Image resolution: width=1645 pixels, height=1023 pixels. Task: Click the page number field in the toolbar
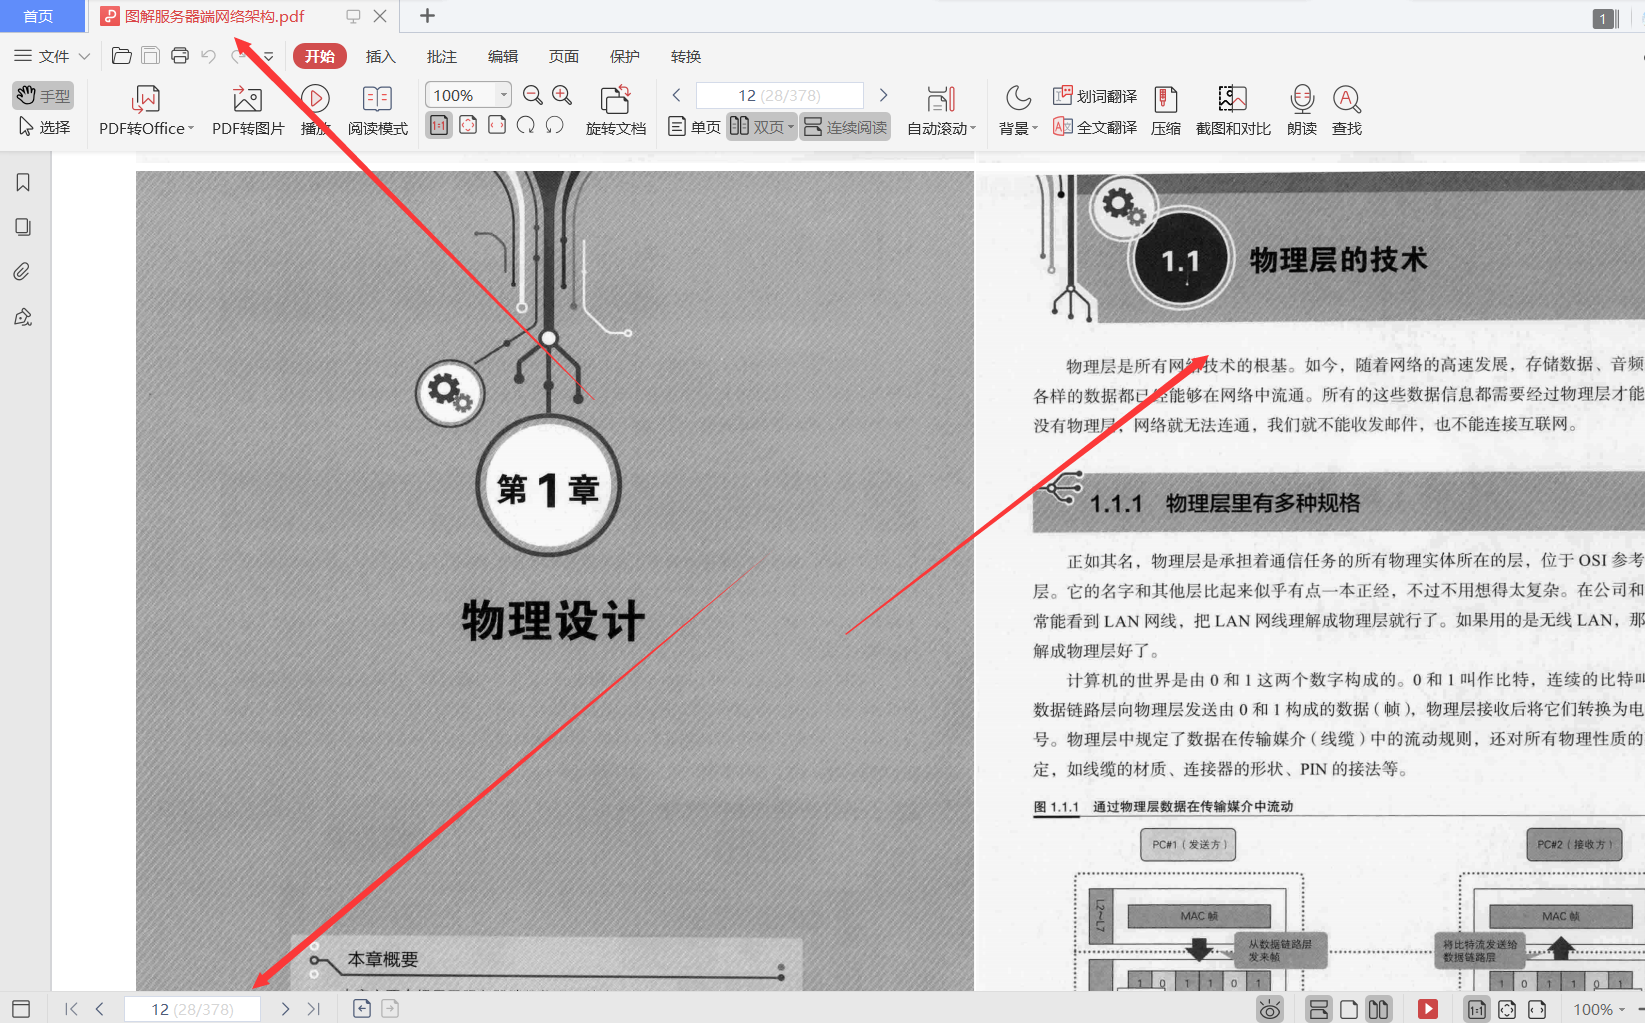pos(779,95)
